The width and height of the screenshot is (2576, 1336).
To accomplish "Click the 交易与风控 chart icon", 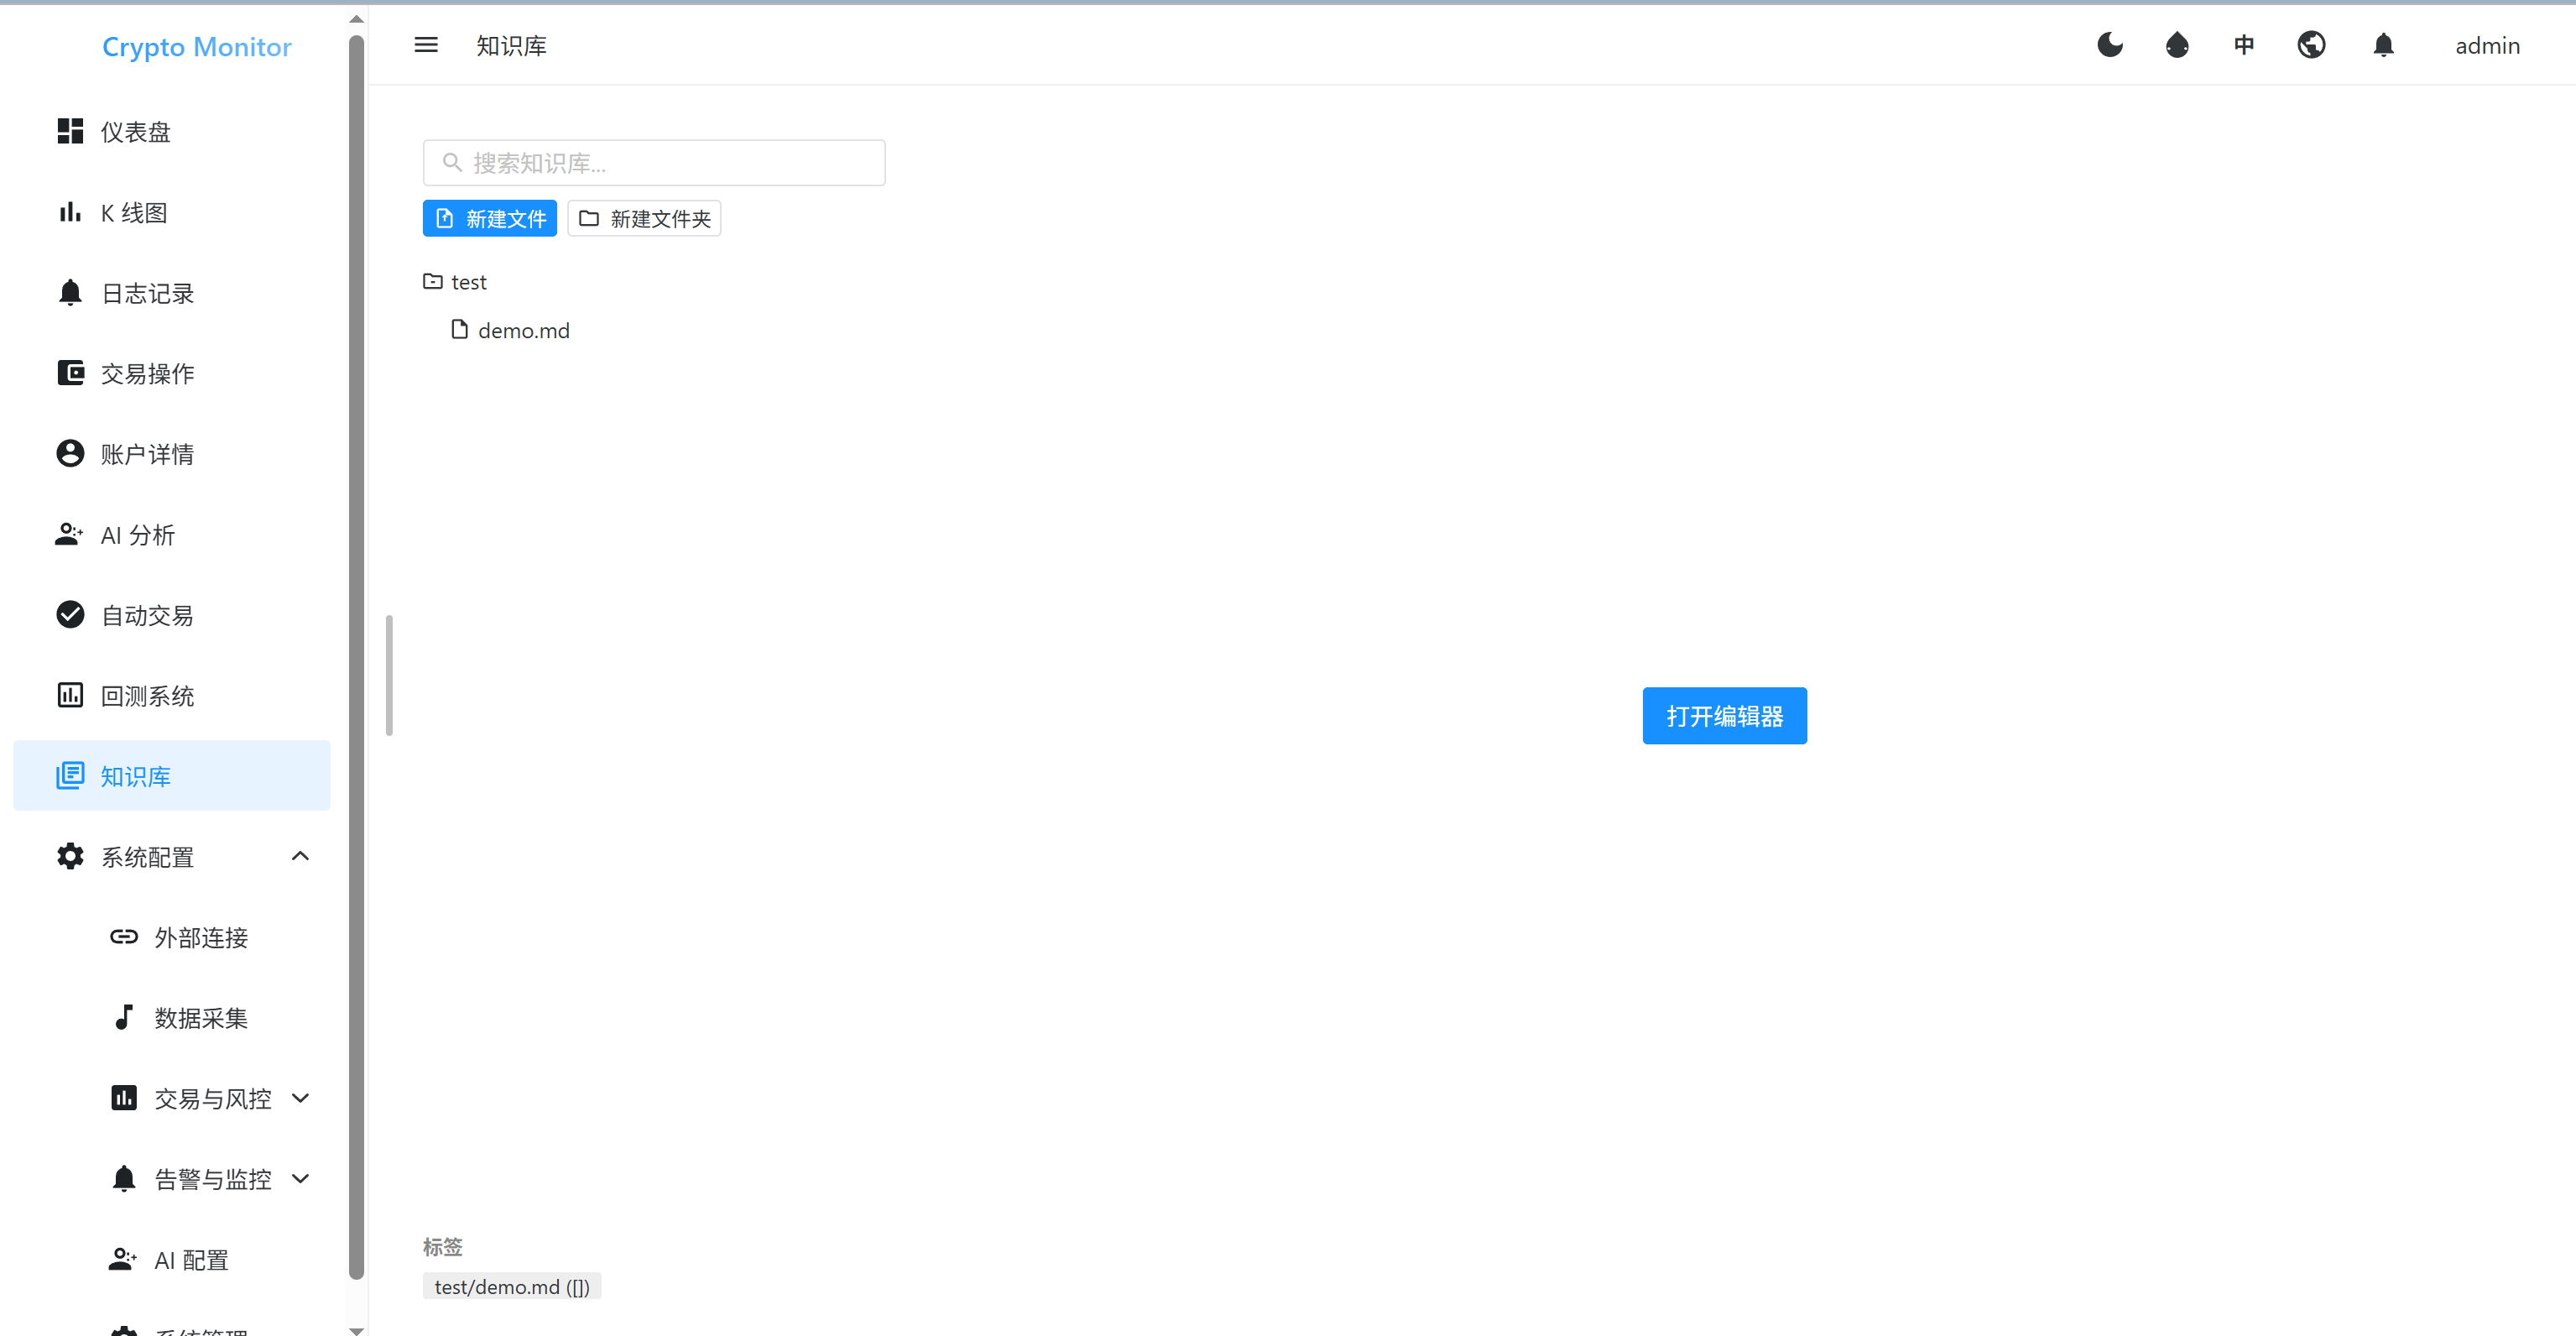I will [124, 1098].
